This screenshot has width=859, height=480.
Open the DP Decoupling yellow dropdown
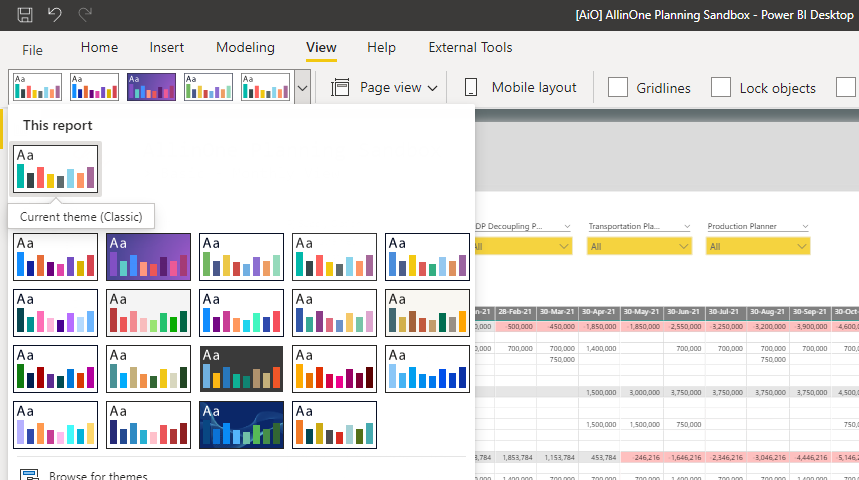[x=524, y=247]
